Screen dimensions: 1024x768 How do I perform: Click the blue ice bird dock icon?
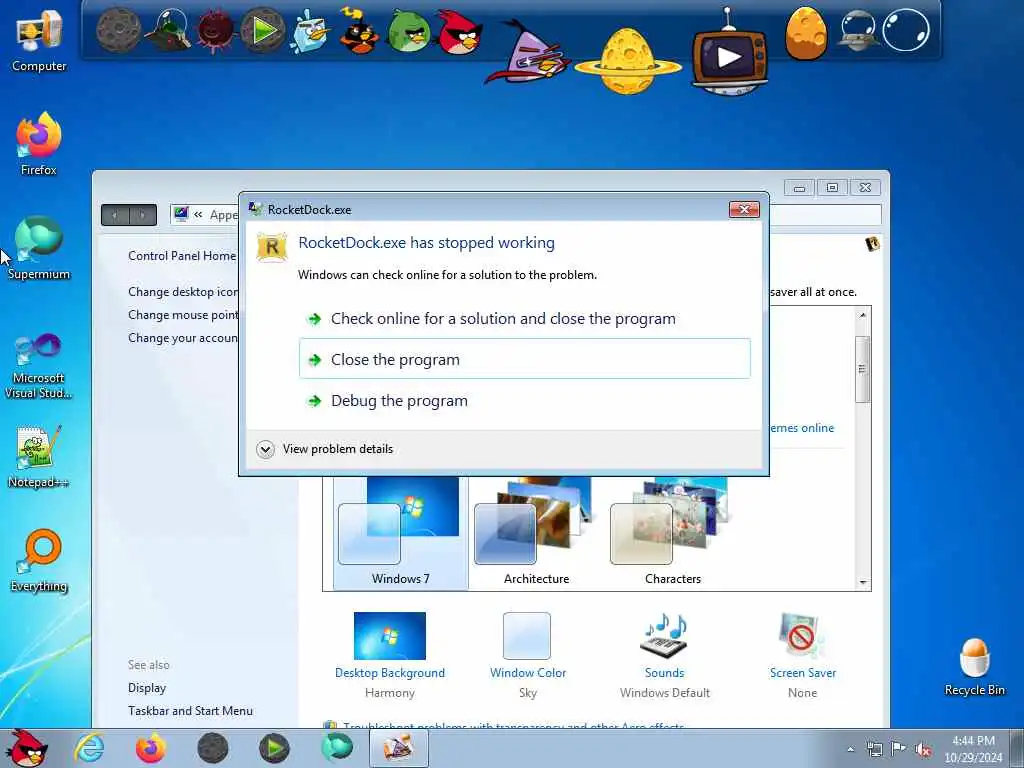[x=311, y=30]
